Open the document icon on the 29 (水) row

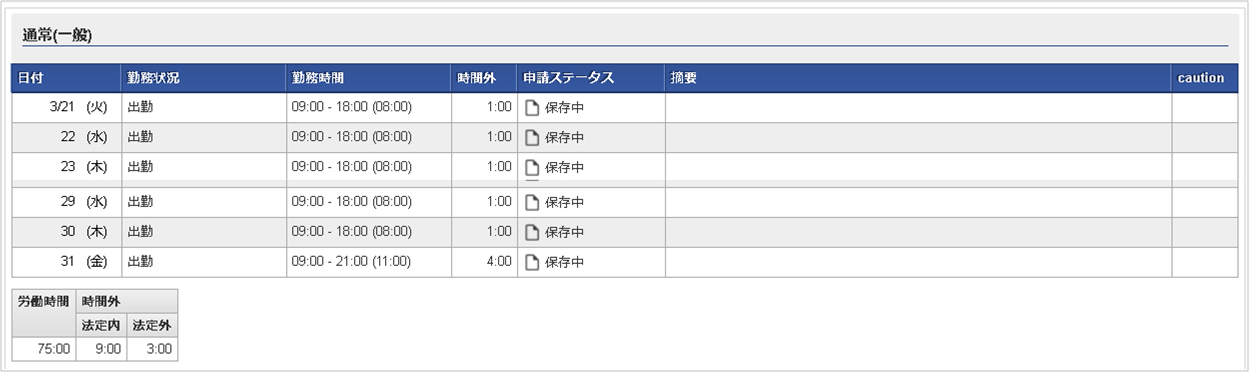pos(532,202)
